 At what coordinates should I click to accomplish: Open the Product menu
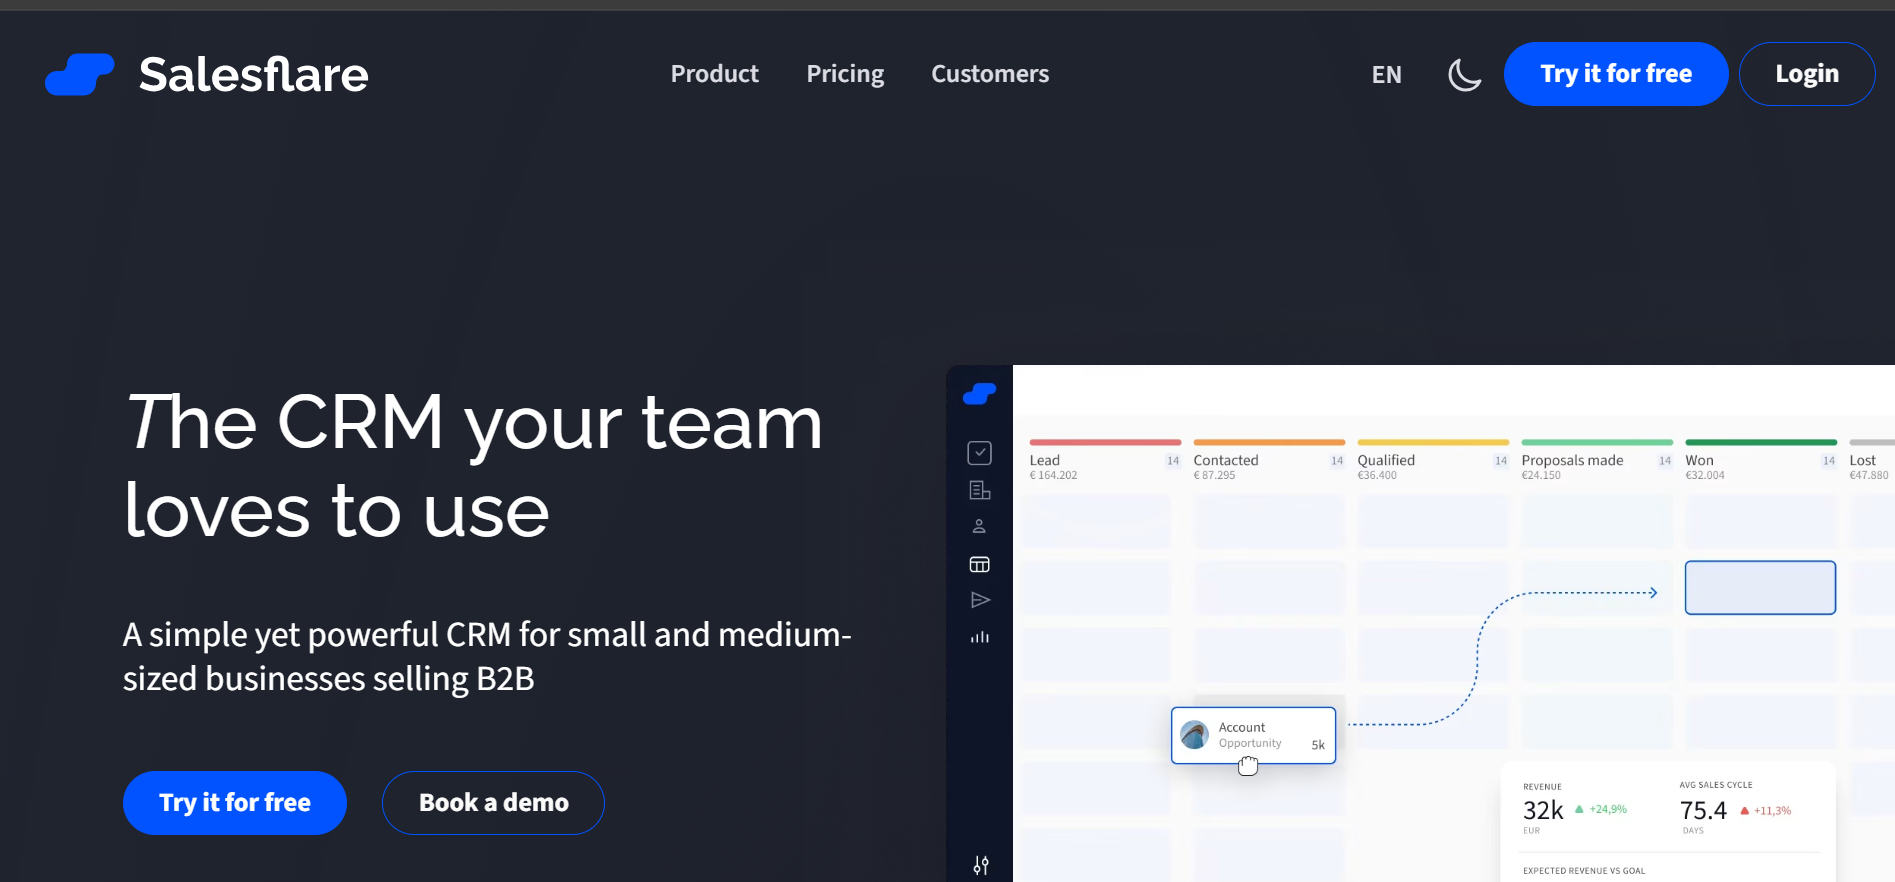(714, 74)
